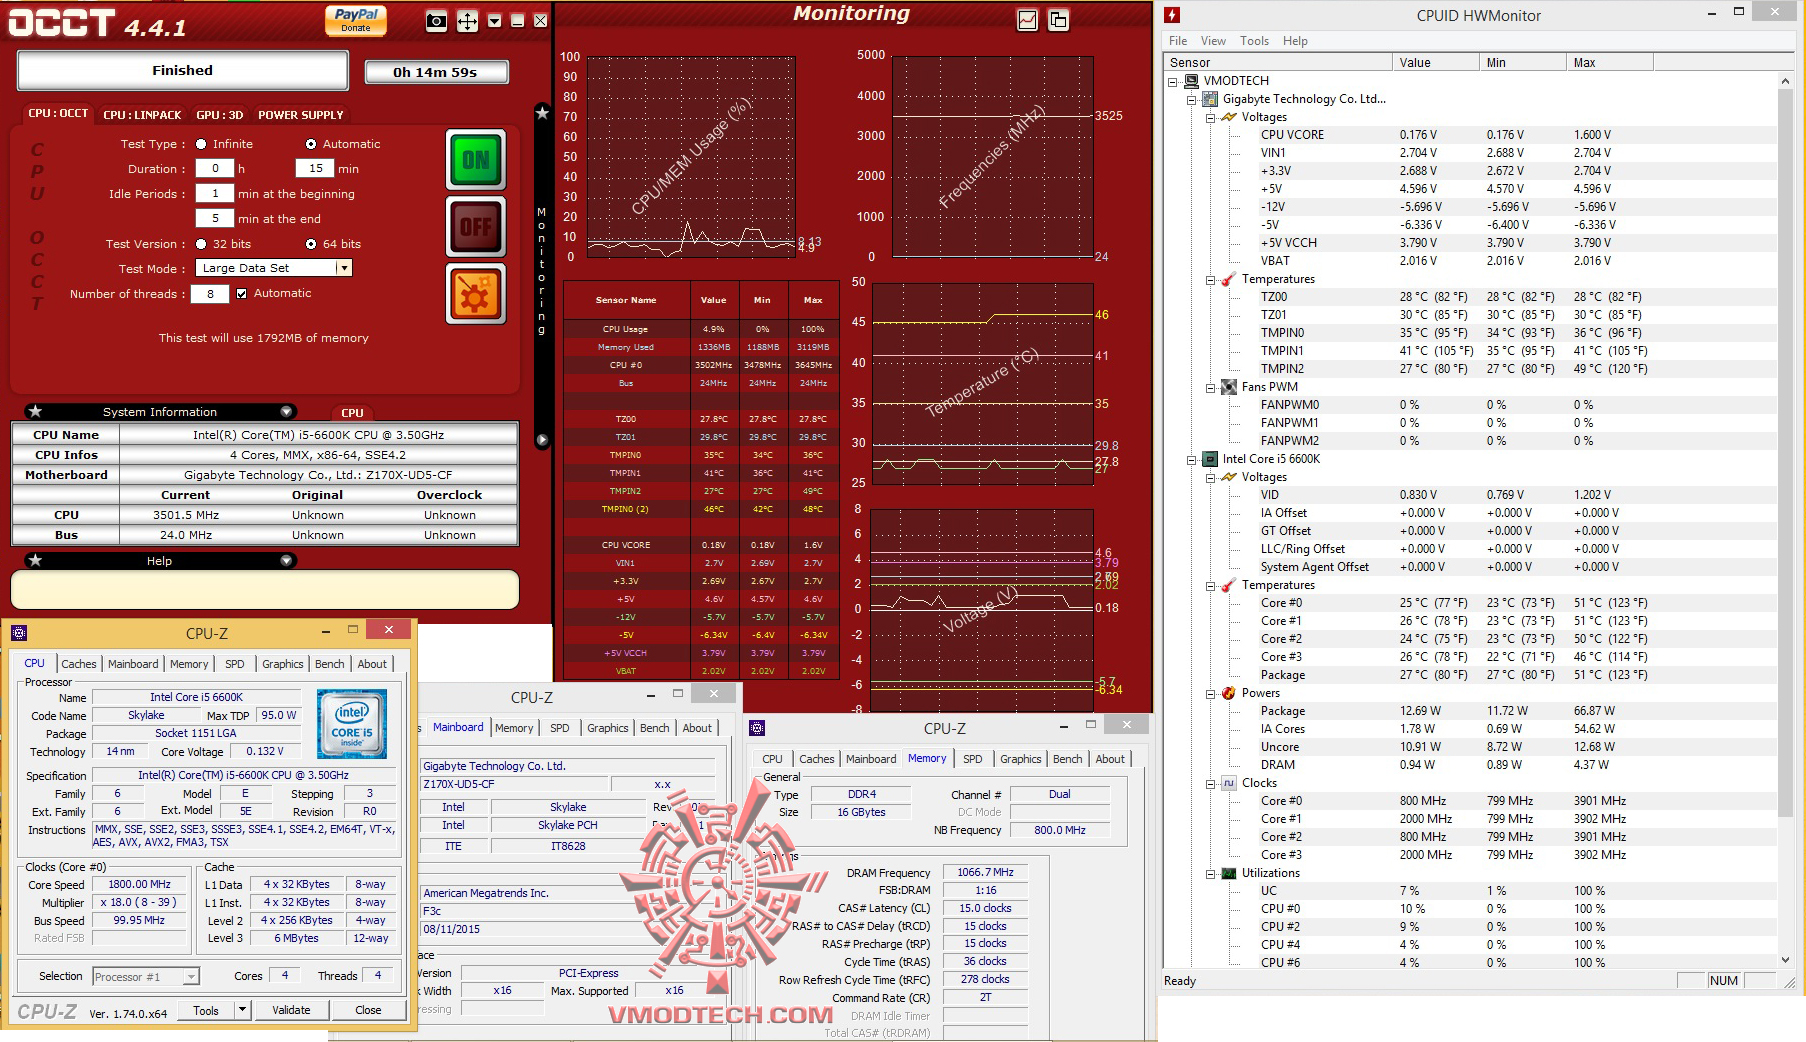This screenshot has height=1042, width=1806.
Task: Open the POWER SUPPLY tab
Action: (301, 115)
